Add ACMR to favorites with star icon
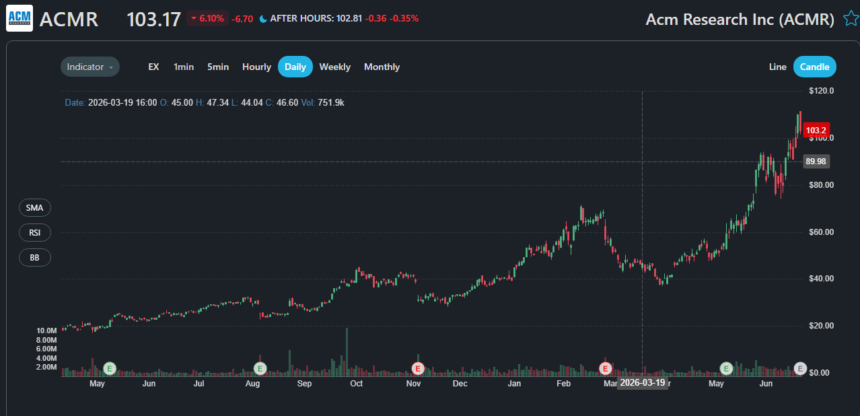Viewport: 860px width, 416px height. coord(850,19)
